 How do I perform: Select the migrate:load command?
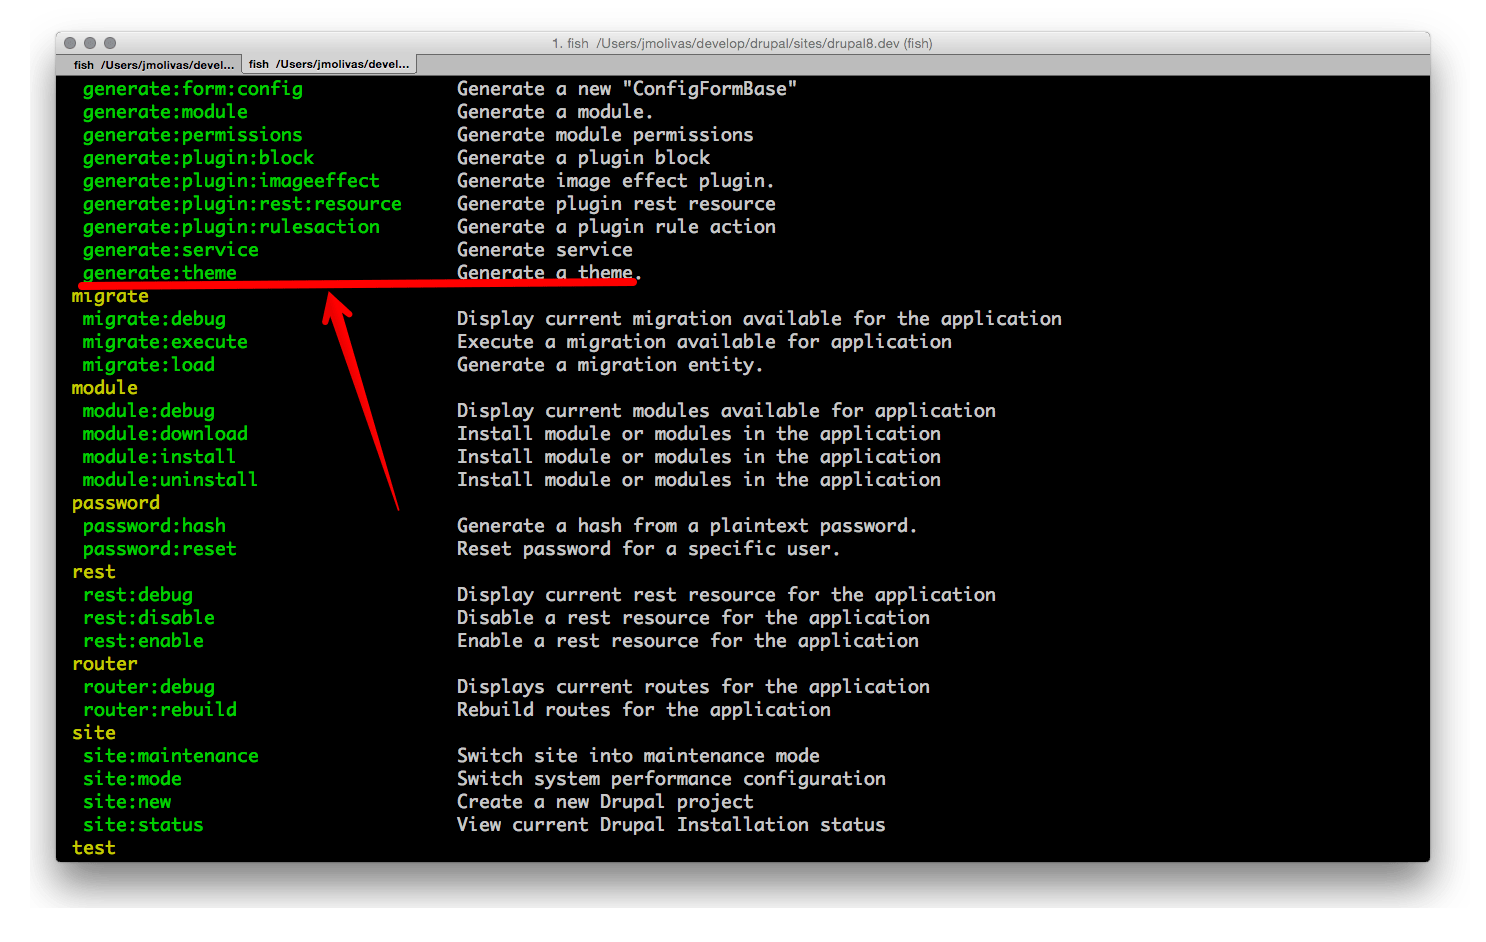(149, 365)
